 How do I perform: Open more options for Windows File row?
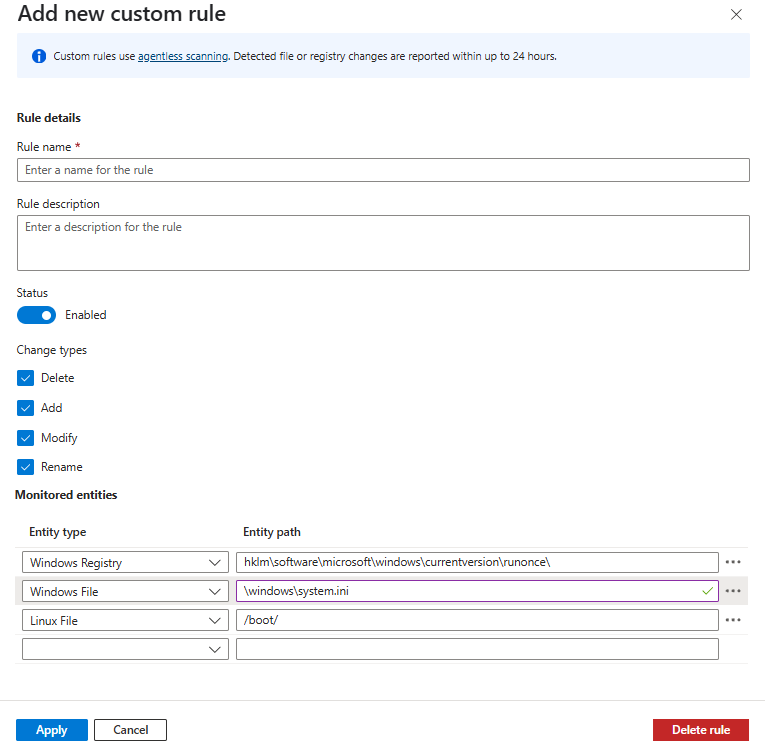click(733, 591)
